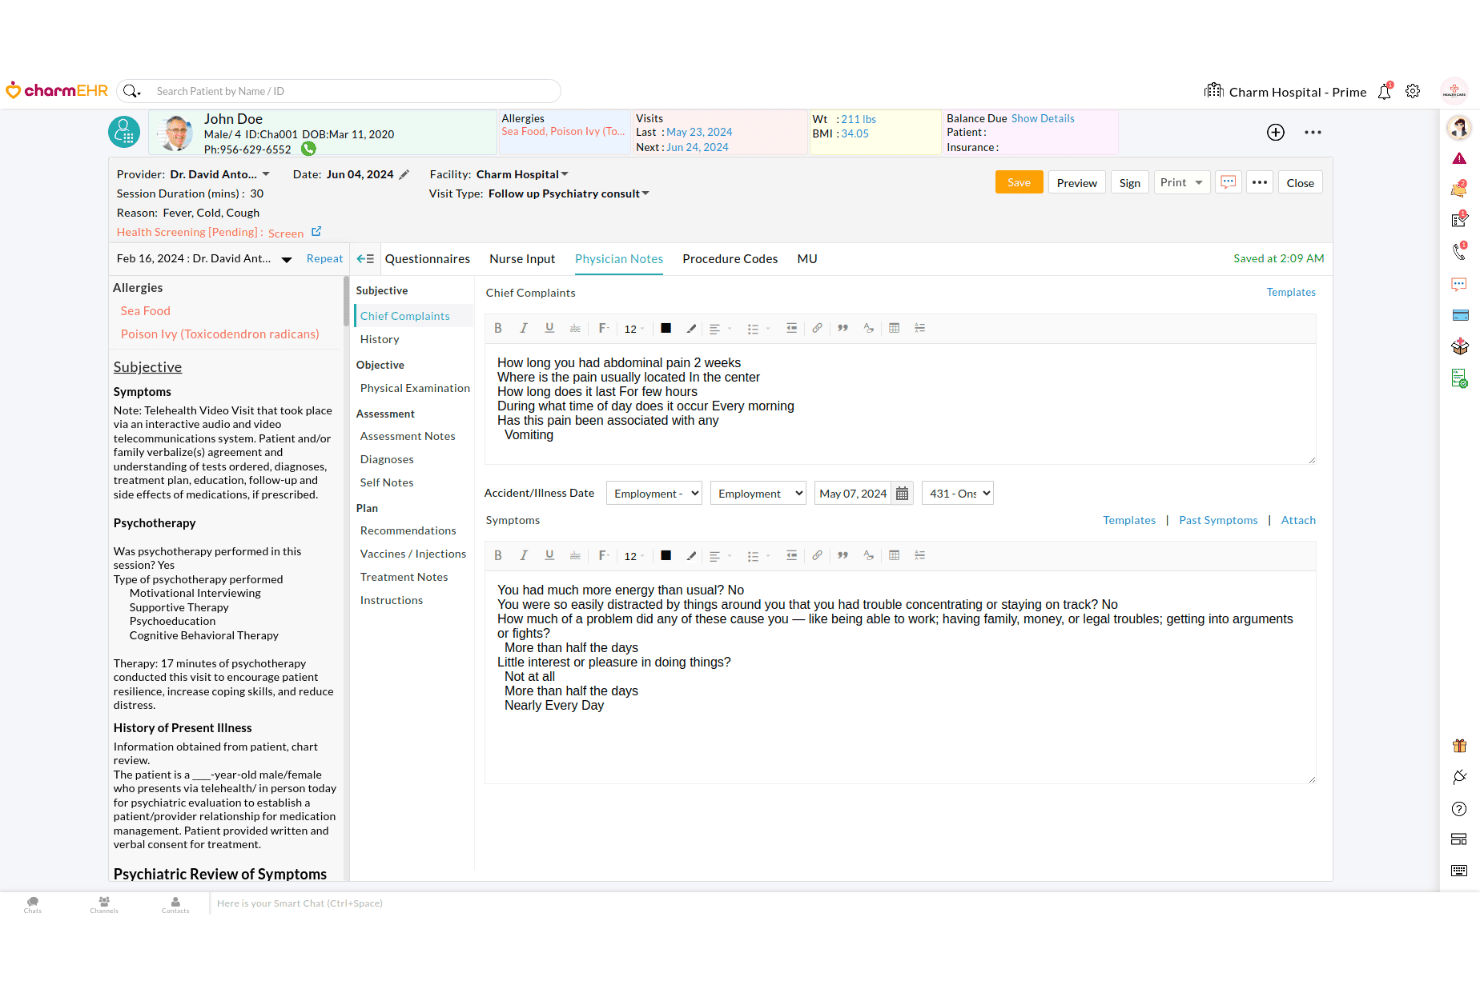Image resolution: width=1480 pixels, height=987 pixels.
Task: Insert blockquote in Chief Complaints editor
Action: [843, 328]
